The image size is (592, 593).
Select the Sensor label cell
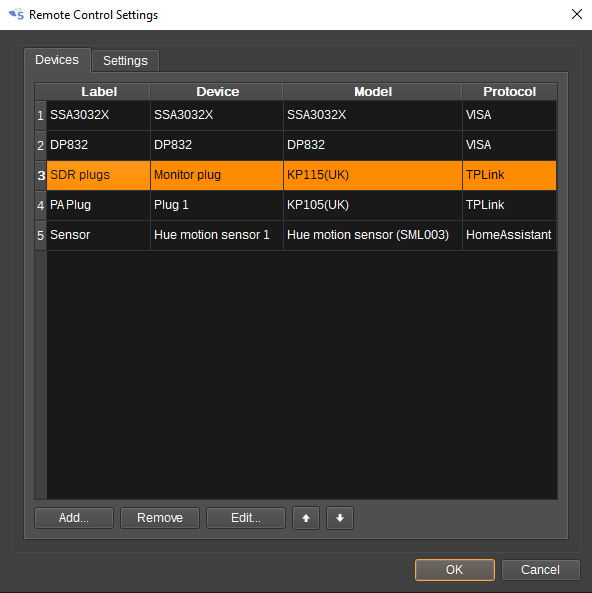(x=98, y=235)
